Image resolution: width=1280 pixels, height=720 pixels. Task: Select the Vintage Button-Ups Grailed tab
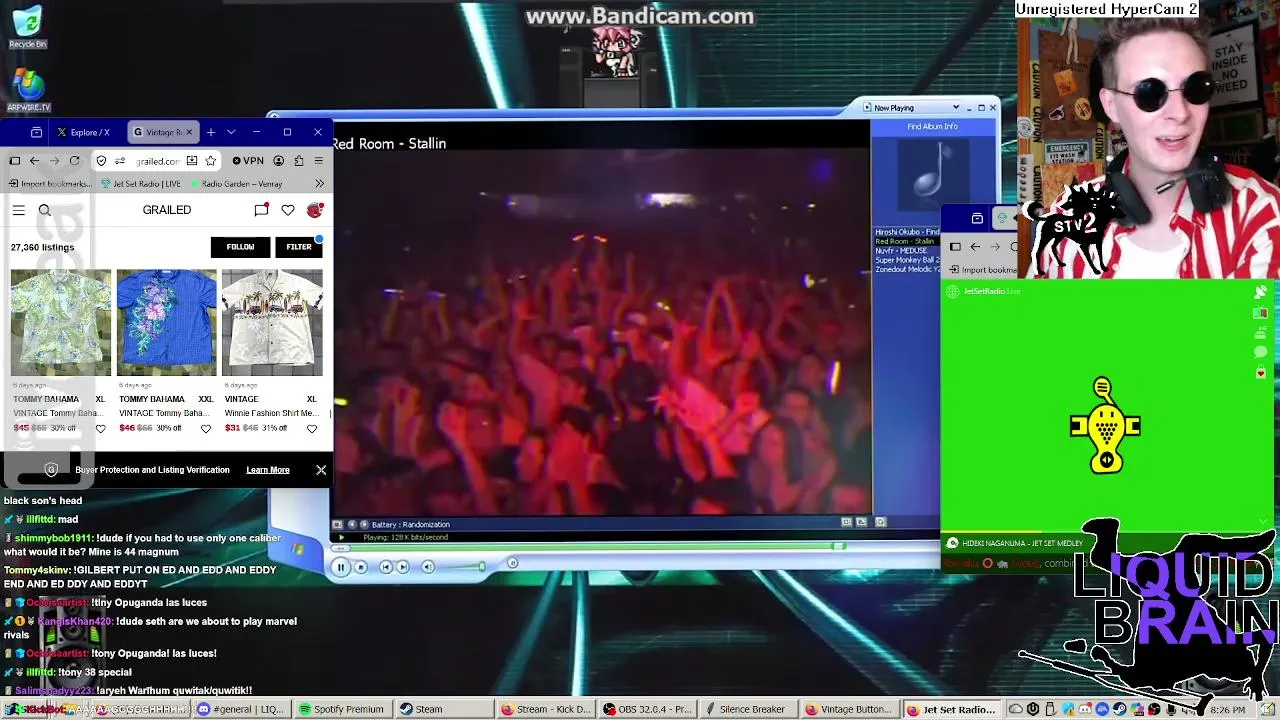[x=164, y=132]
